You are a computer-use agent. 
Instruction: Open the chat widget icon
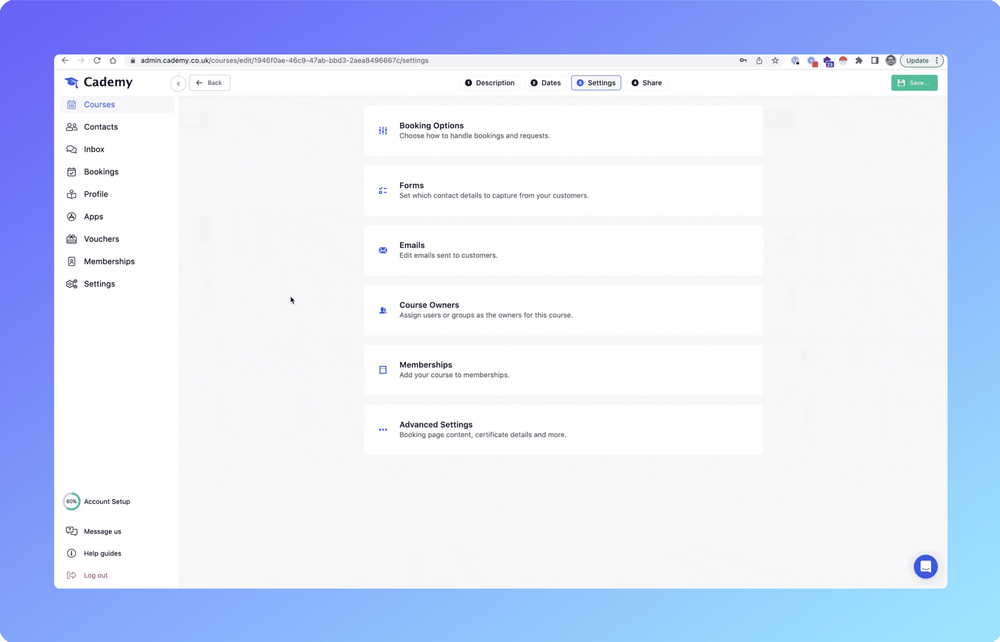click(x=925, y=567)
